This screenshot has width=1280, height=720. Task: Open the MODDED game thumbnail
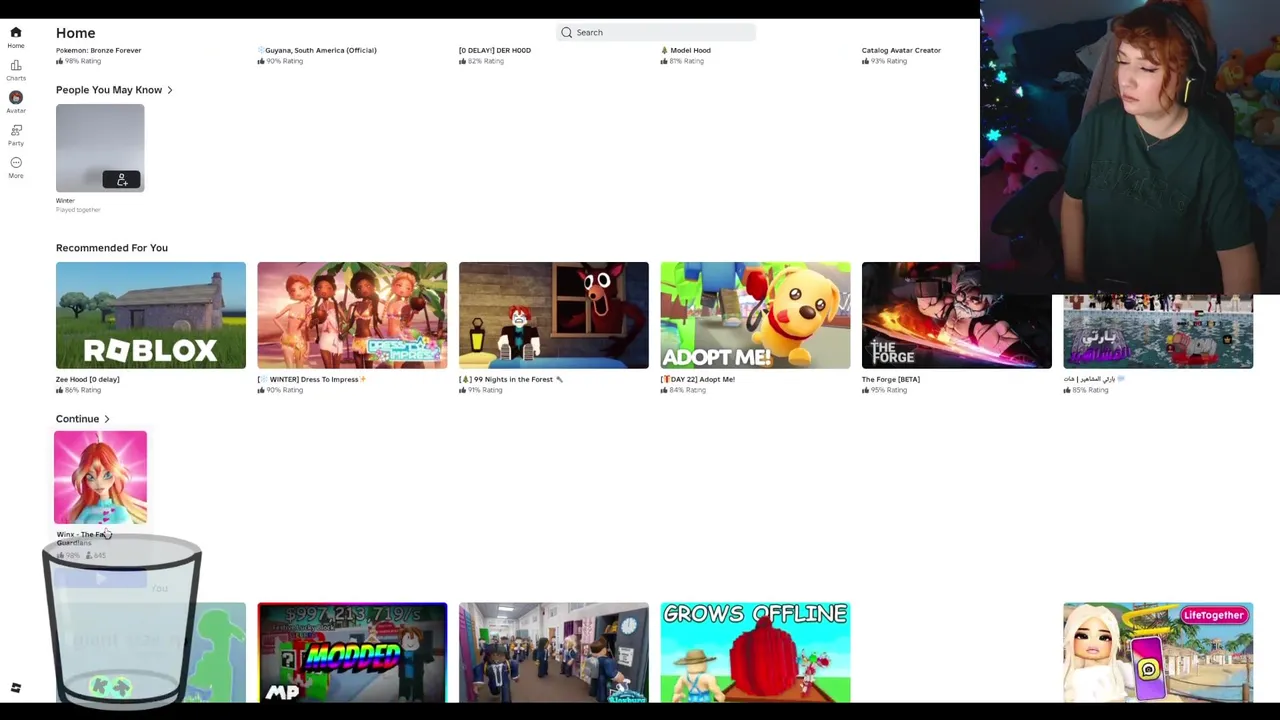pos(352,653)
